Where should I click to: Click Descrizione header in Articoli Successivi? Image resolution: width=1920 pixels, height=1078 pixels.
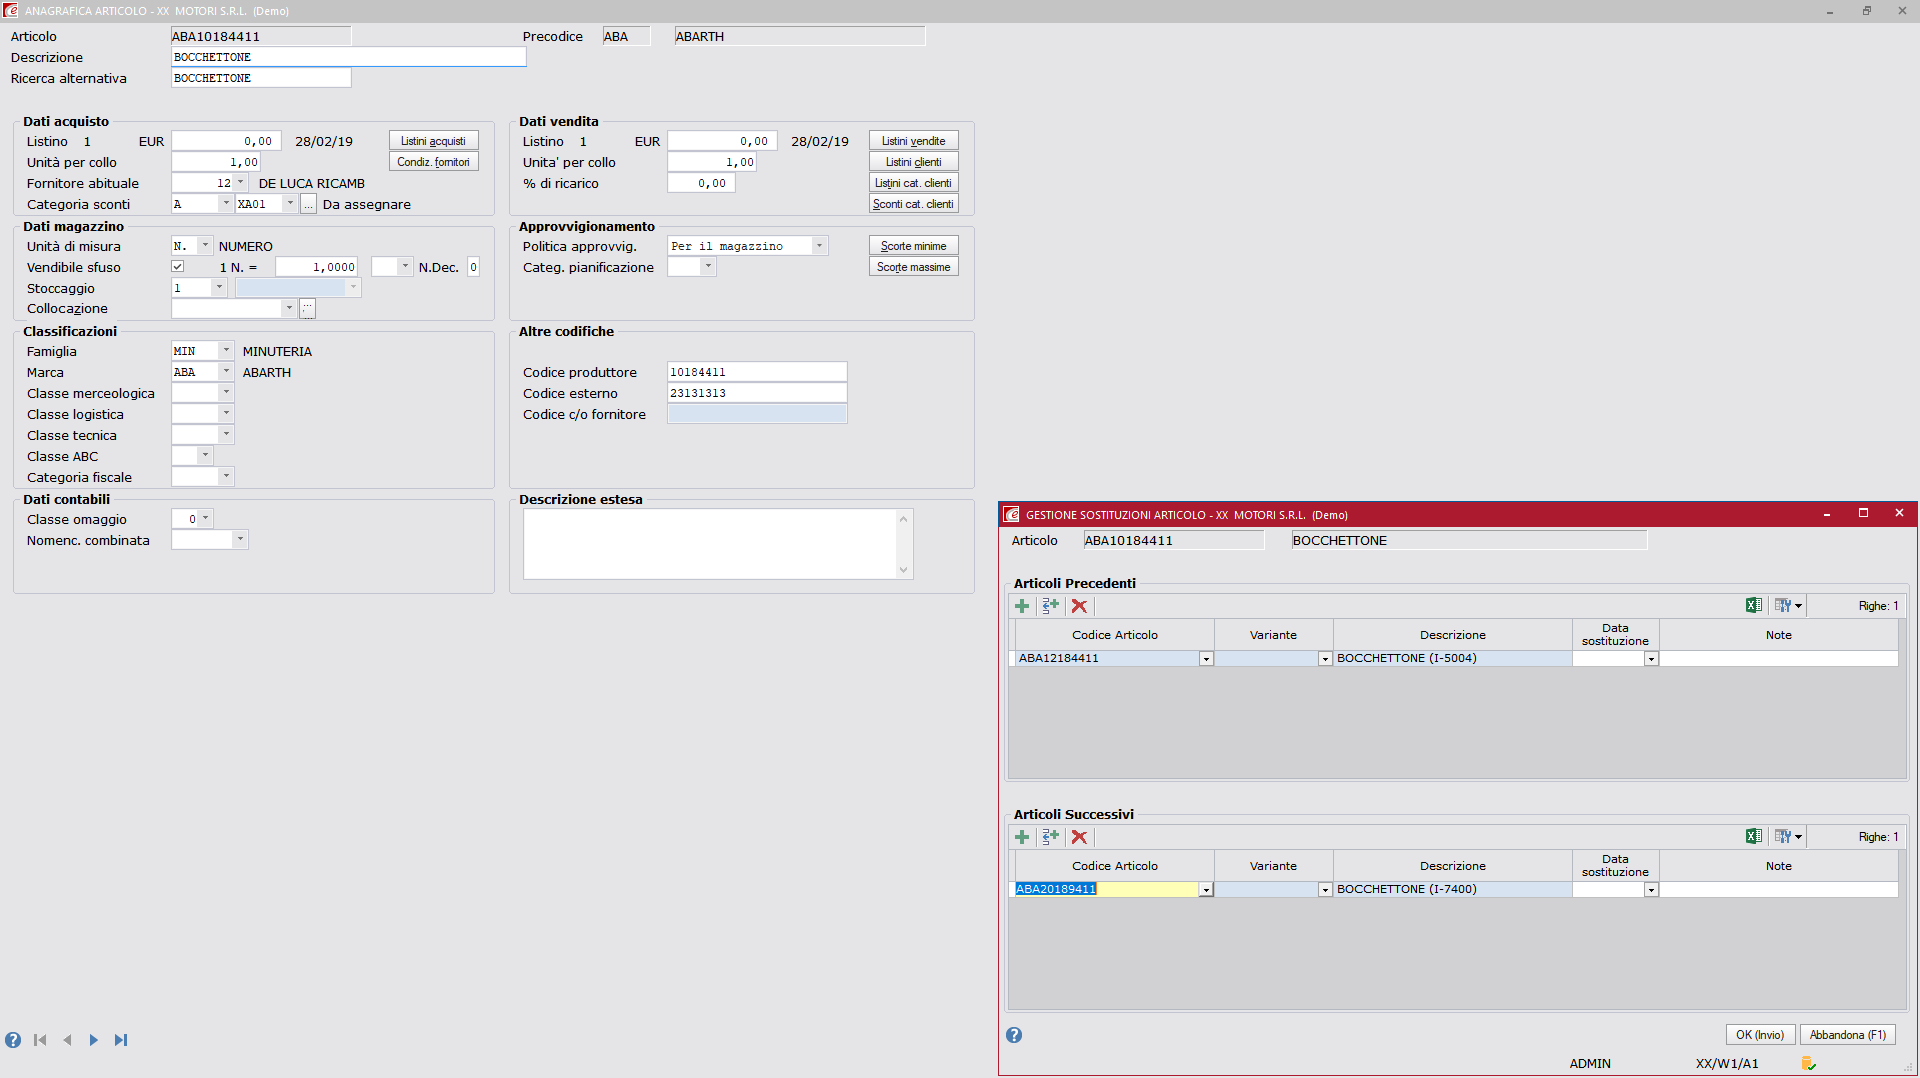1452,866
